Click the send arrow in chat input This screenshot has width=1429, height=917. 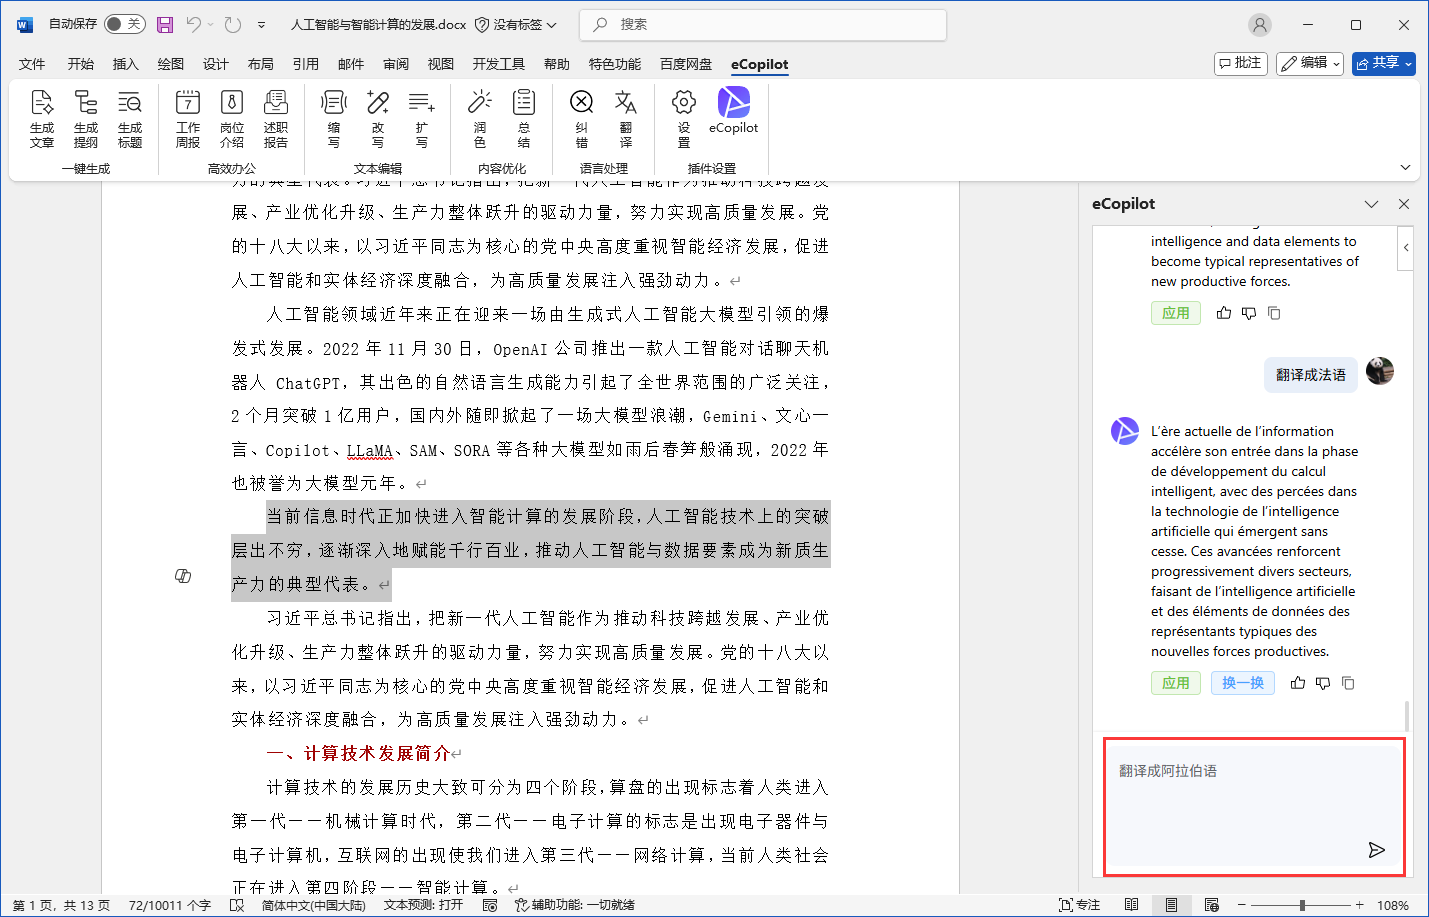pyautogui.click(x=1376, y=850)
